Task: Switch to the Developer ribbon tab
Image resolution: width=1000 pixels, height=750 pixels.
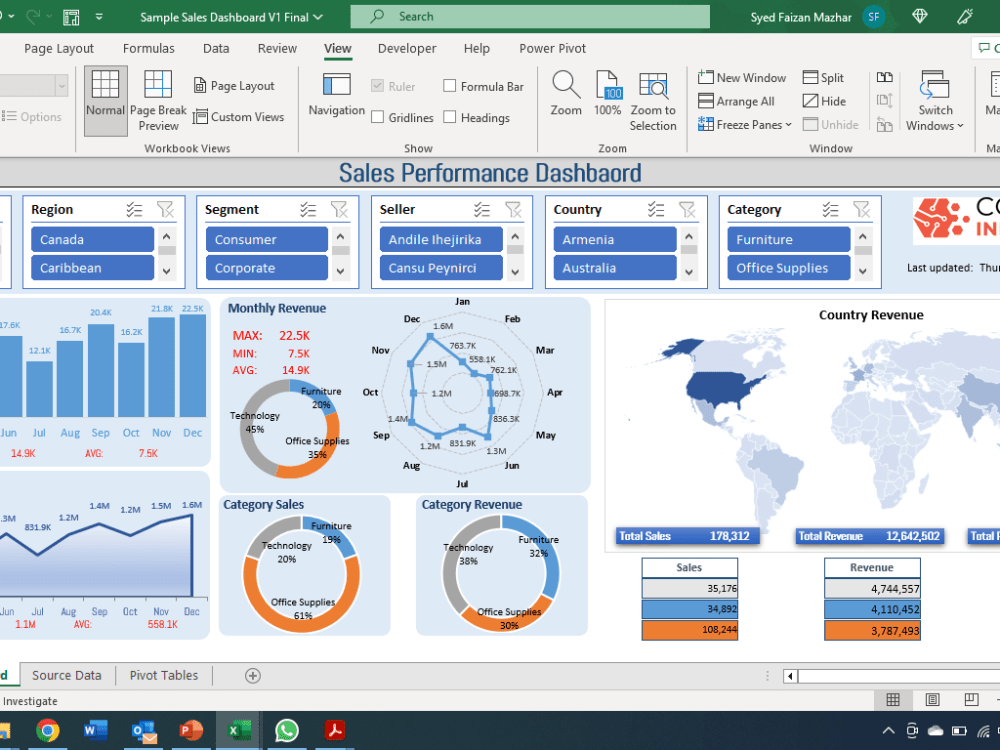Action: tap(406, 48)
